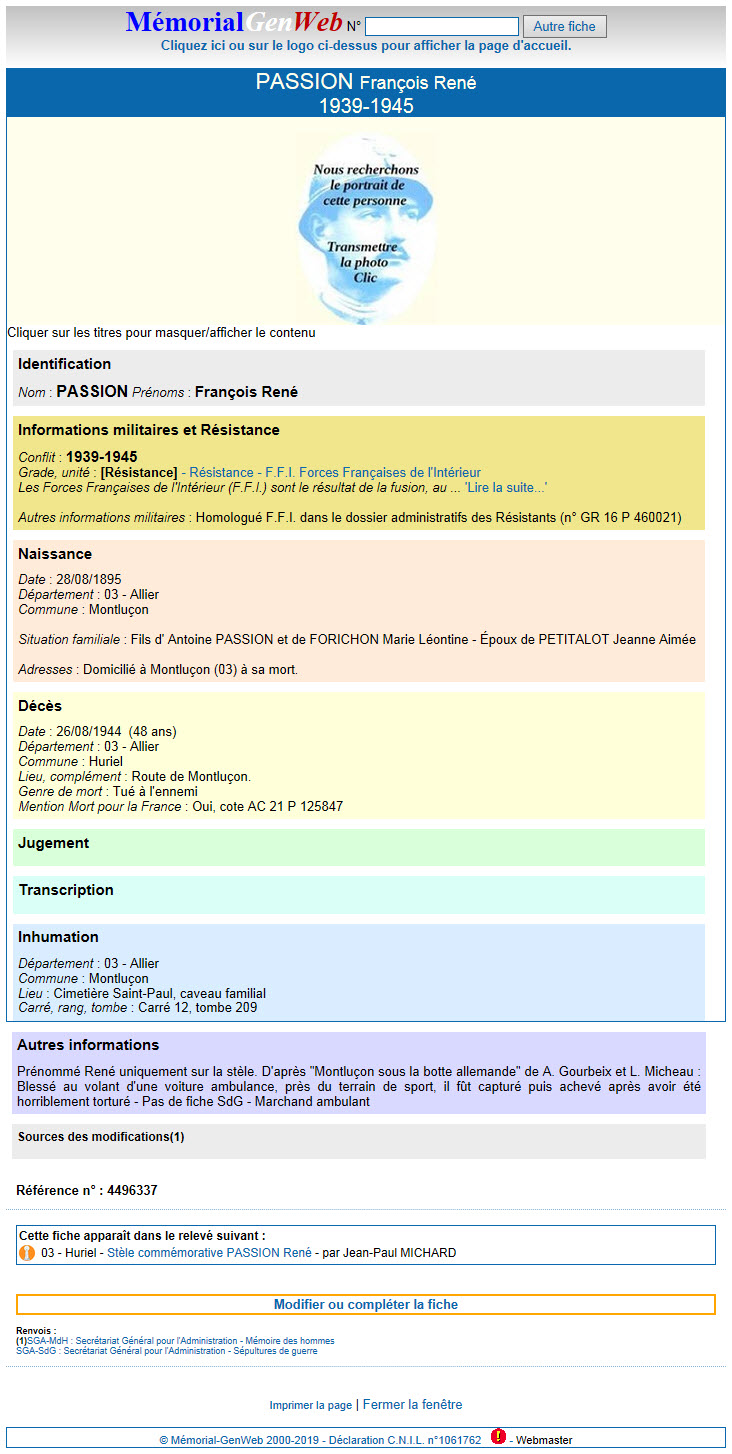Image resolution: width=732 pixels, height=1454 pixels.
Task: Click the 'Cimetière Saint-Paul, caveau familial' text
Action: (x=158, y=994)
